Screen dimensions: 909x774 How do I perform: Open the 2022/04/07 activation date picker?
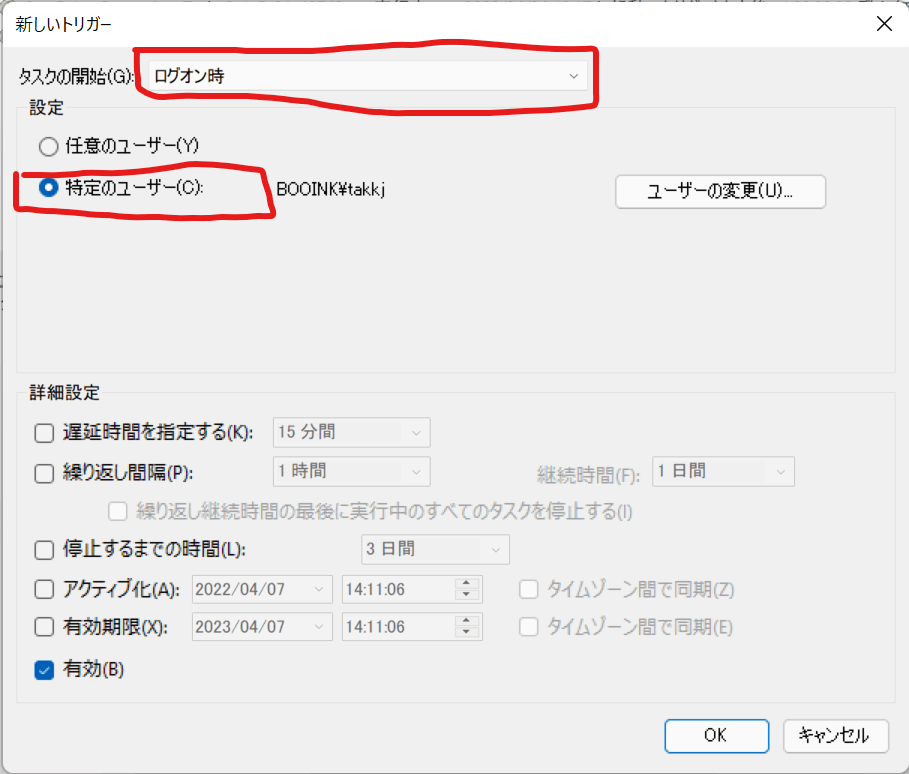point(262,590)
